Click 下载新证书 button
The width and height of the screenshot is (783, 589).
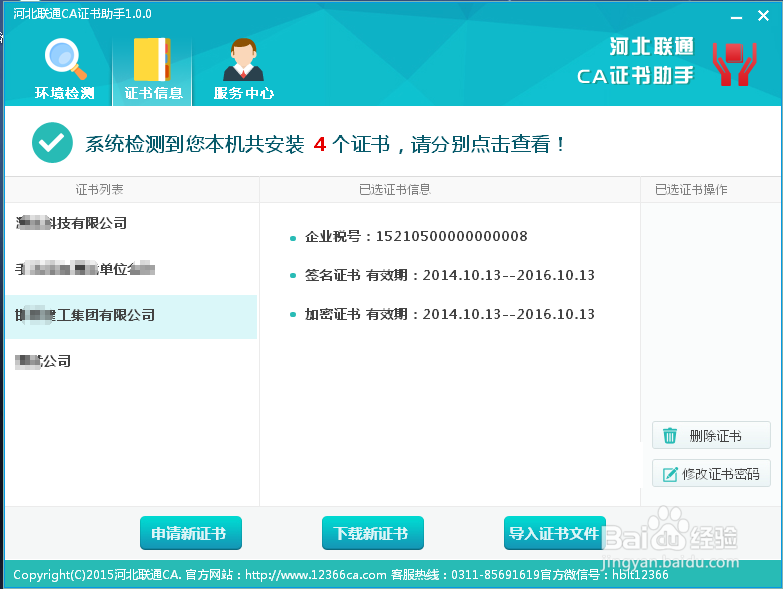tap(373, 533)
